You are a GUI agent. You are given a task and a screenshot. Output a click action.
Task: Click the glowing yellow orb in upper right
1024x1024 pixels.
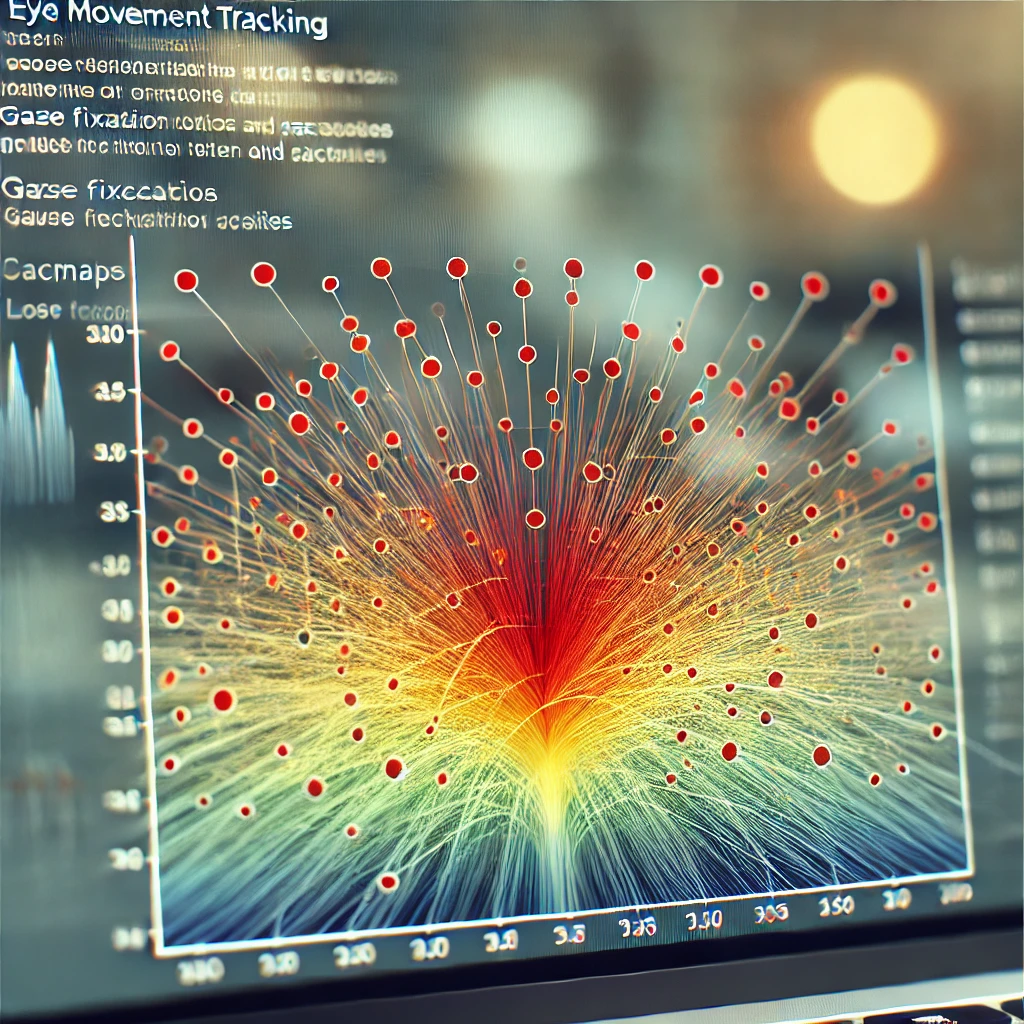click(874, 139)
